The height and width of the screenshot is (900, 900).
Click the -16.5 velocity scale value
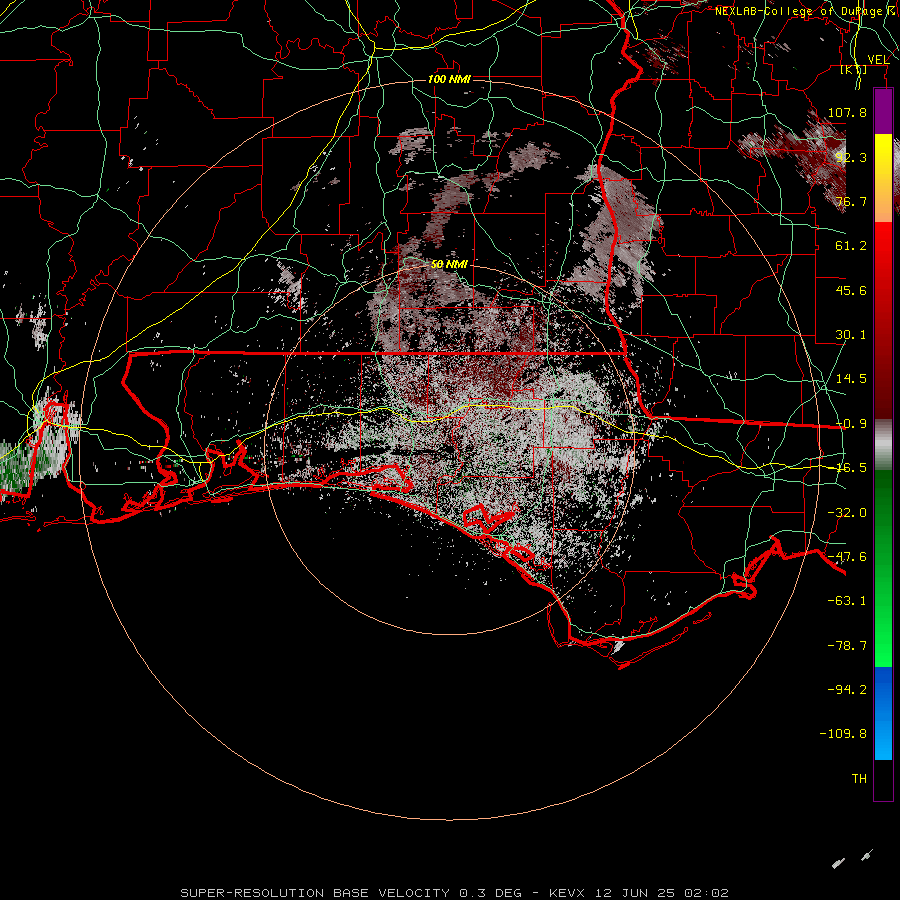[x=851, y=468]
